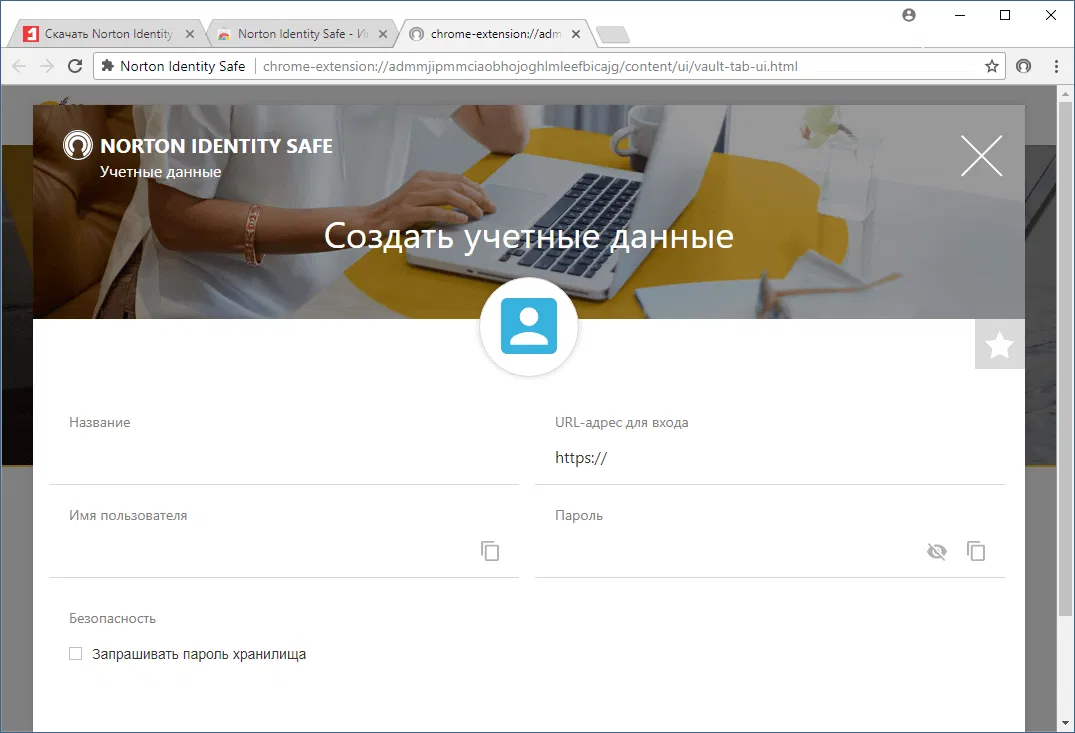The height and width of the screenshot is (733, 1075).
Task: Bookmark this page with the star
Action: pos(991,66)
